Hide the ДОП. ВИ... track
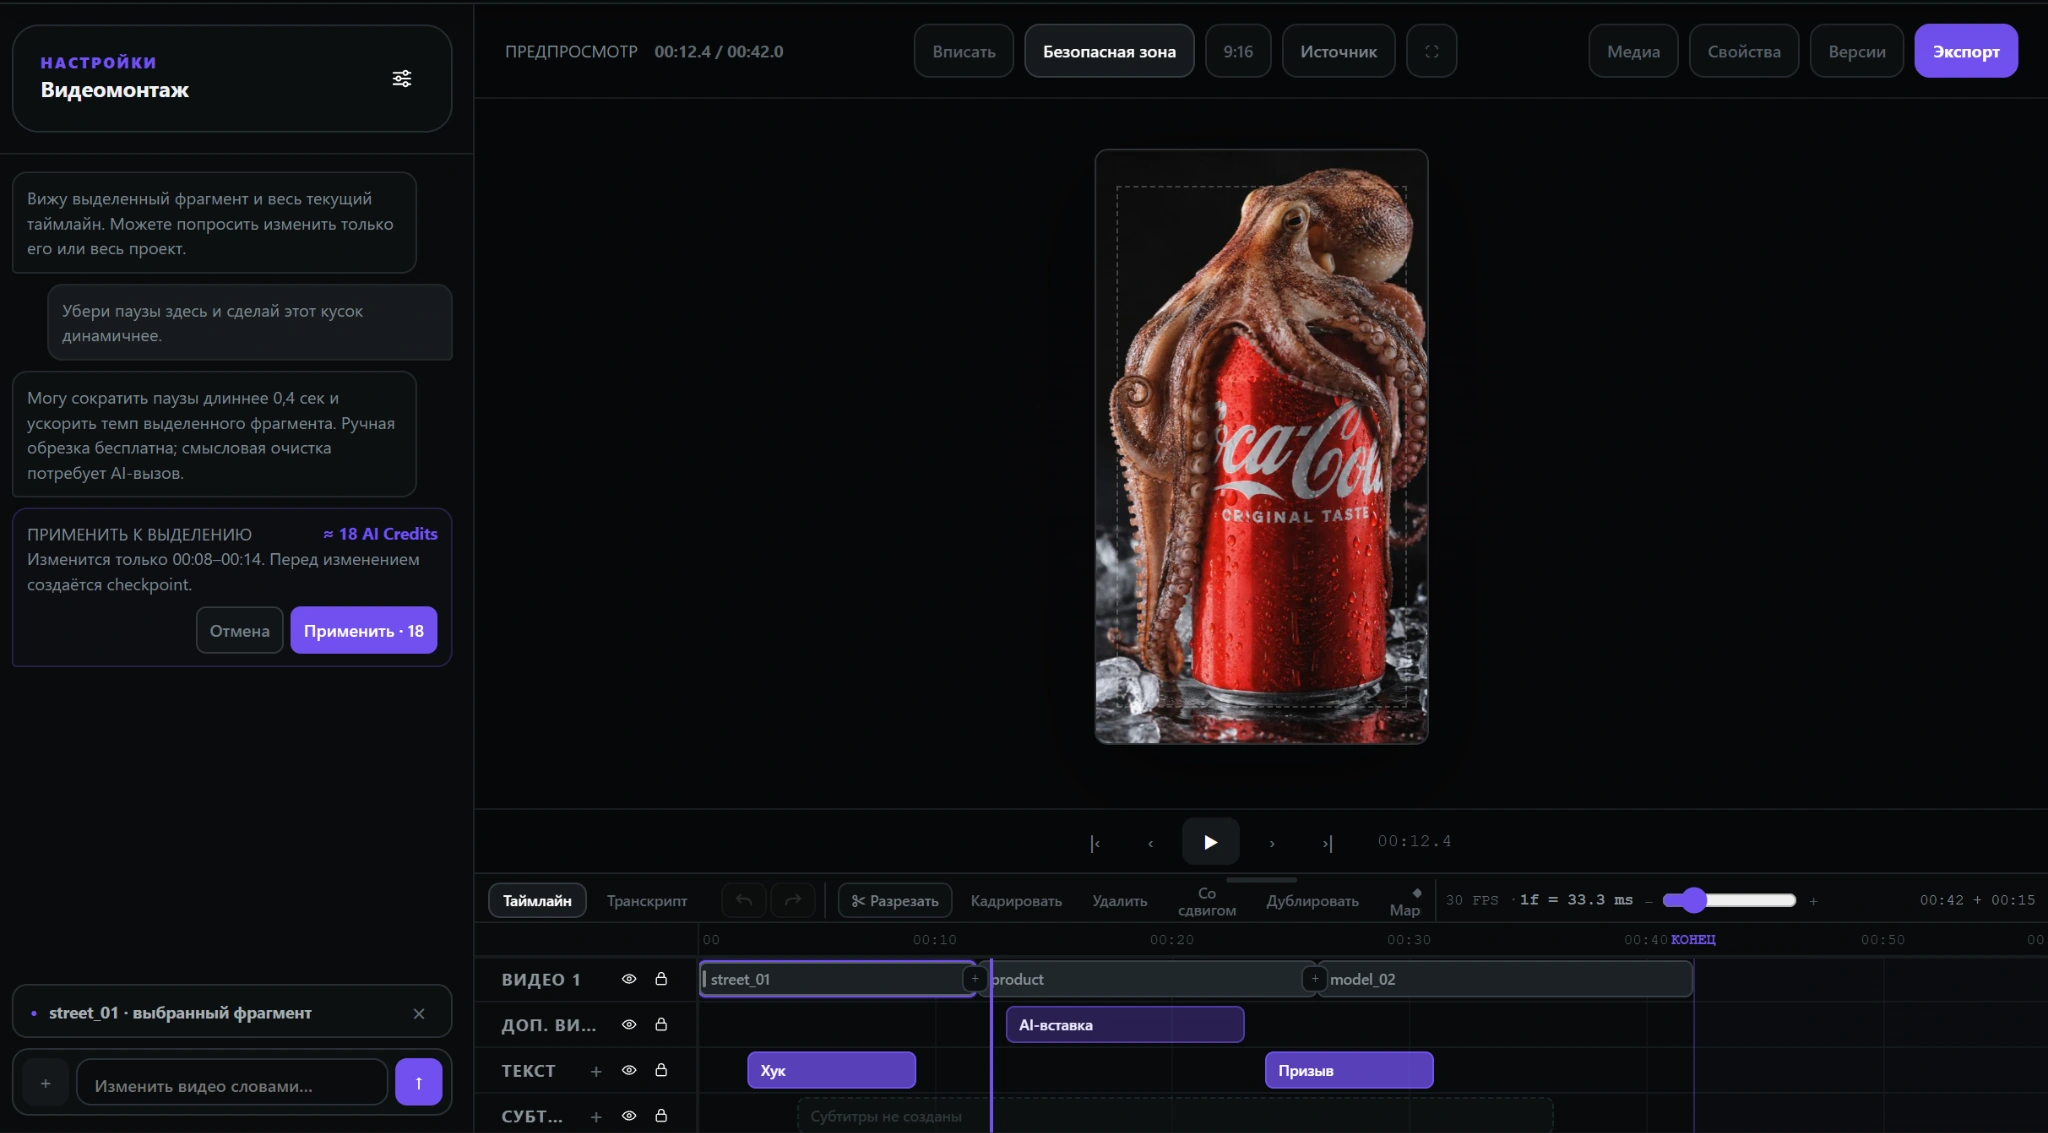Screen dimensions: 2048x1133 coord(629,1025)
